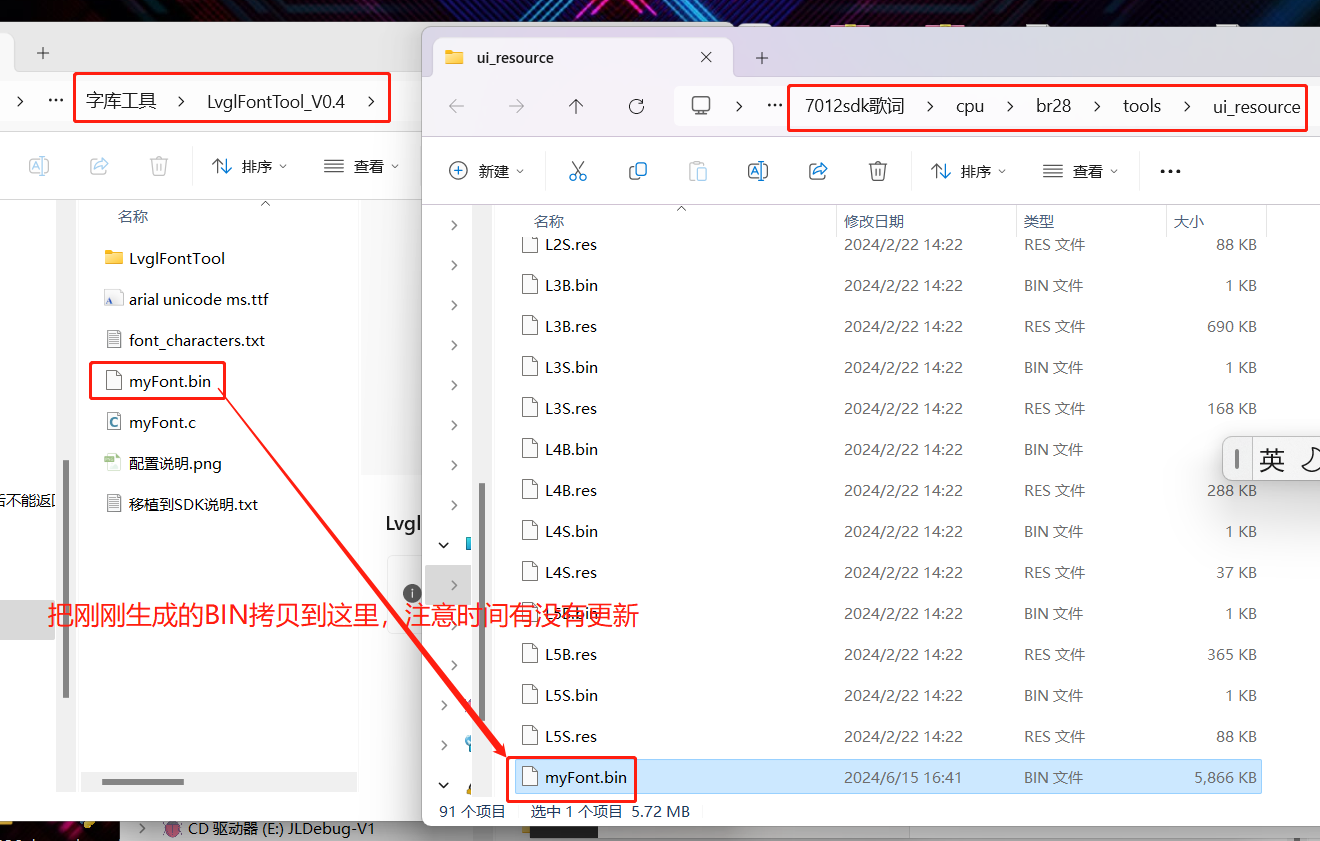1320x841 pixels.
Task: Open the 新建 dropdown in ui_resource window
Action: point(487,171)
